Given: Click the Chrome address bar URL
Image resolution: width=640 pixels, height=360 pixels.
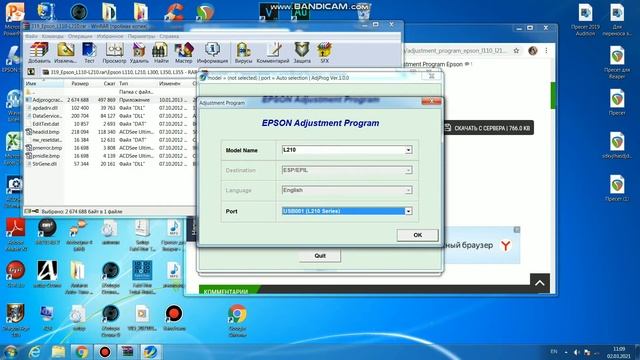Looking at the screenshot, I should tap(455, 51).
